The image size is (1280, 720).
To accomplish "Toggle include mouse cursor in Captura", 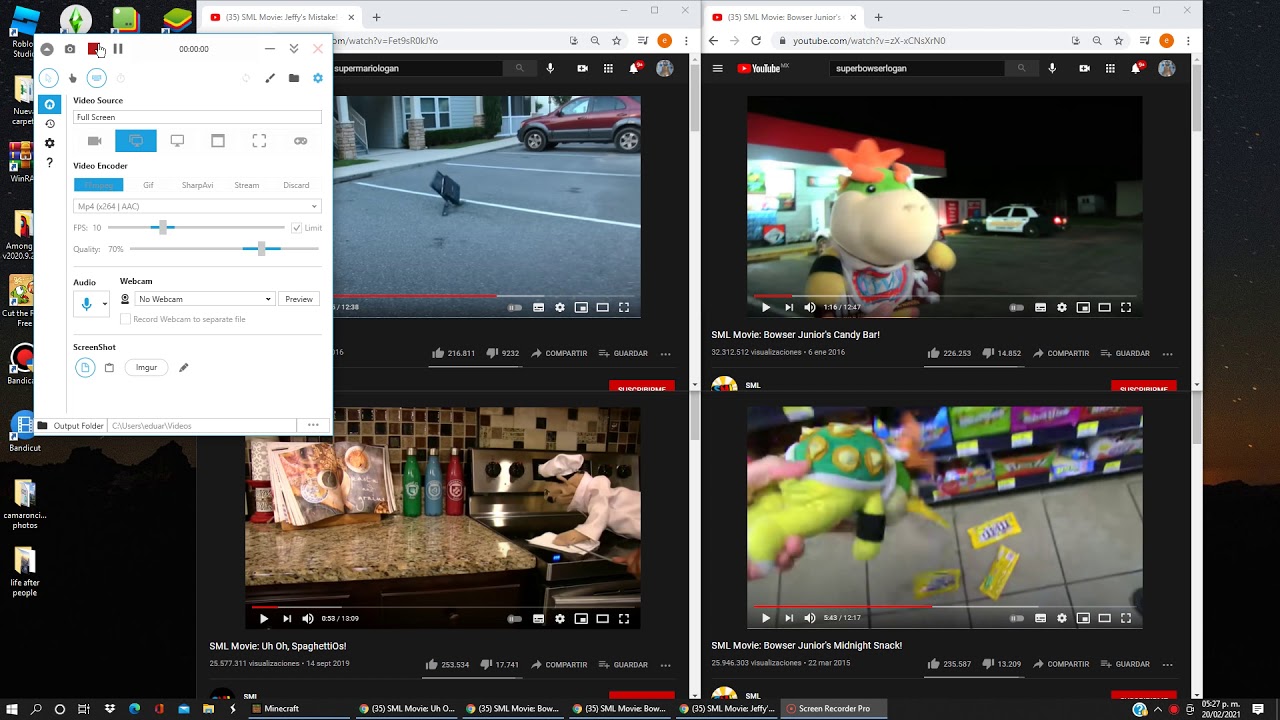I will coord(48,78).
